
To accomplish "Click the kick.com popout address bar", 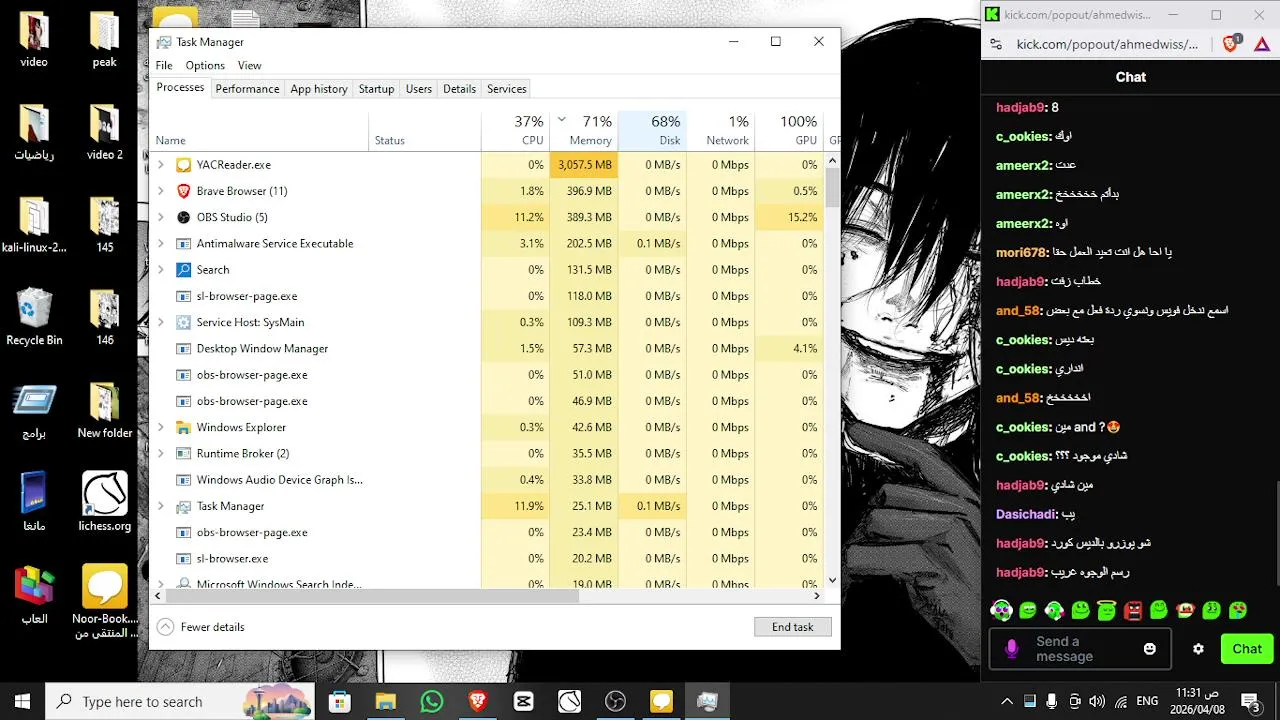I will [1107, 44].
